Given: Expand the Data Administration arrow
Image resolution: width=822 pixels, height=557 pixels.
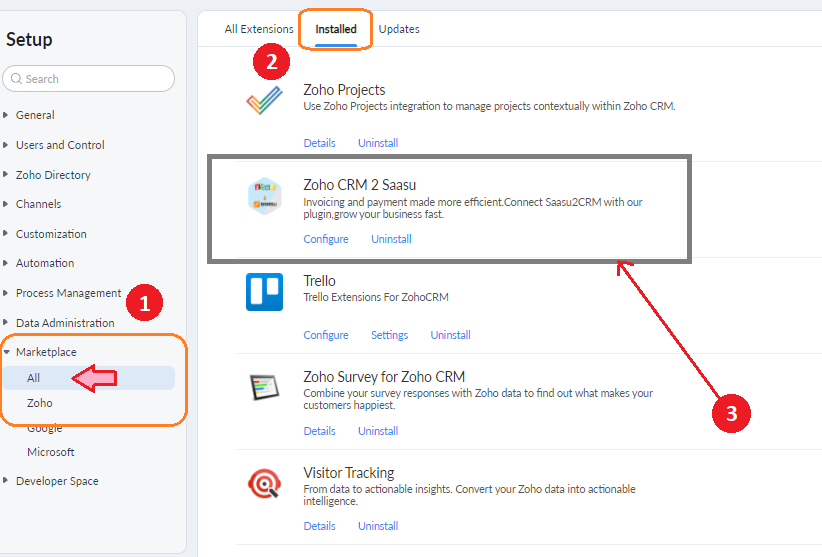Looking at the screenshot, I should click(x=6, y=323).
